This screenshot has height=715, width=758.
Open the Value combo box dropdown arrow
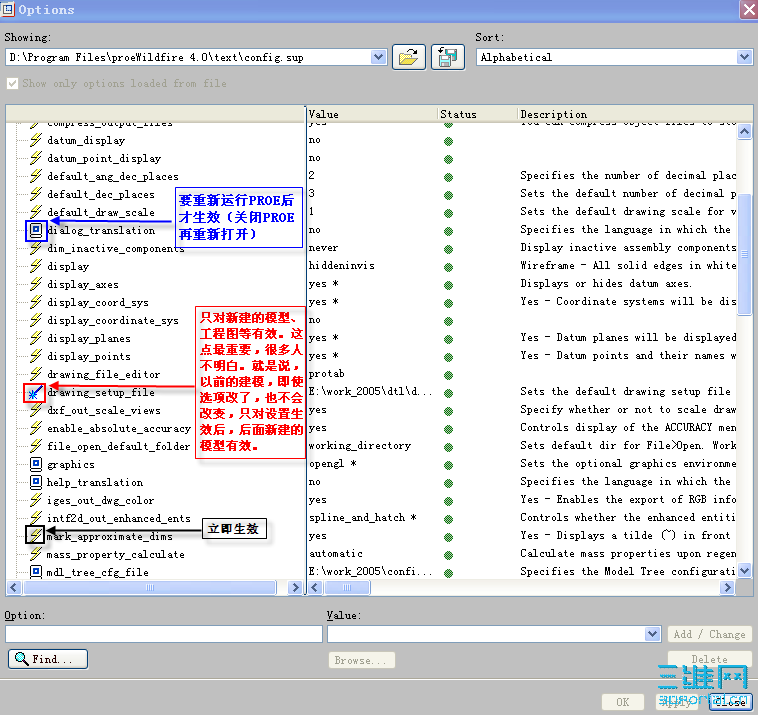click(x=653, y=634)
